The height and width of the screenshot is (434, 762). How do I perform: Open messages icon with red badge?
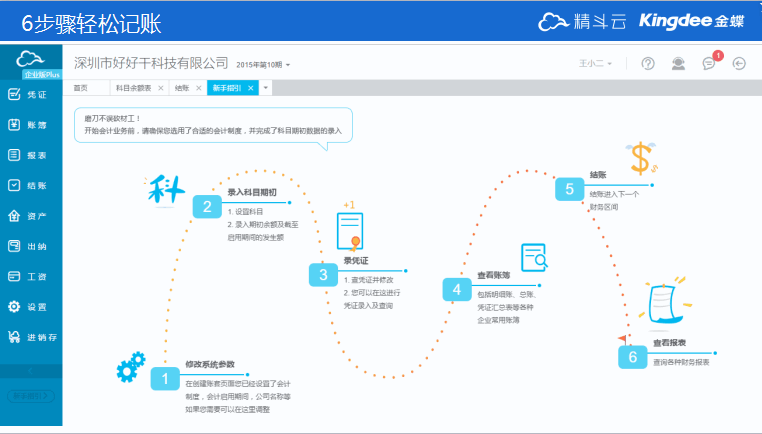(710, 62)
